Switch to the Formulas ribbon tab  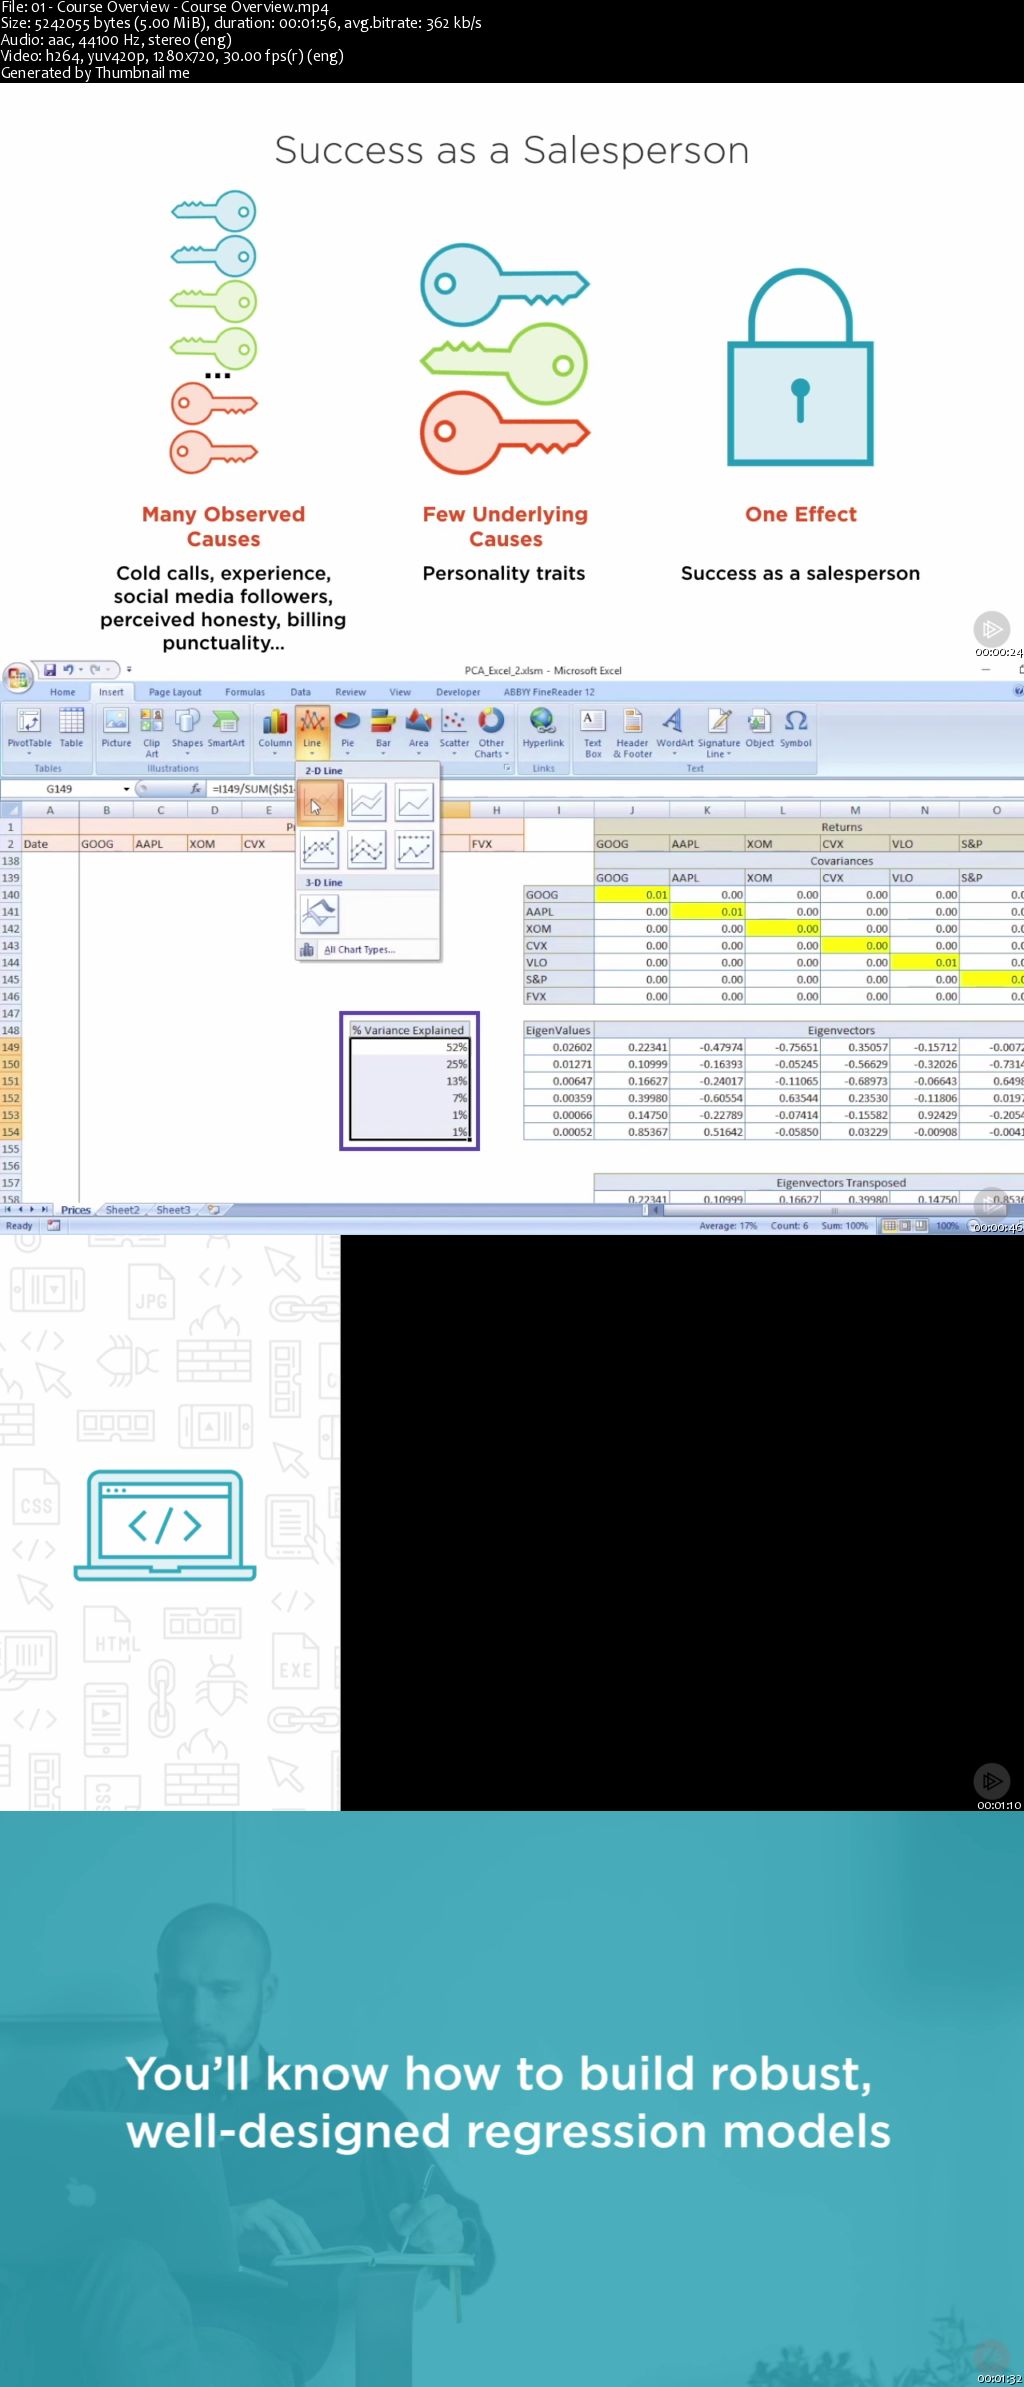245,692
